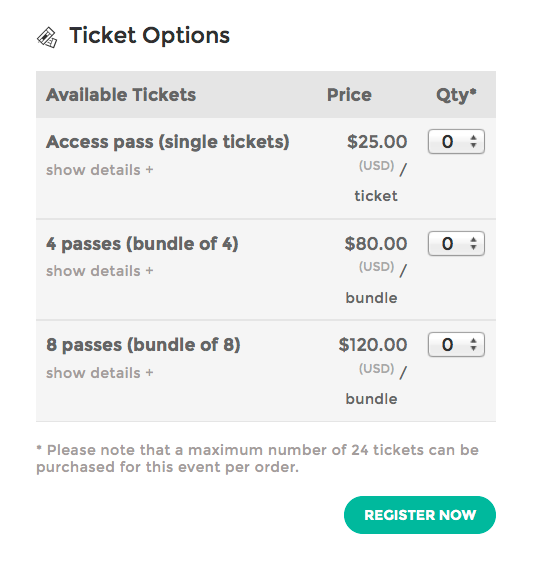The width and height of the screenshot is (533, 562).
Task: Click the ticket icon beside Ticket Options
Action: pyautogui.click(x=47, y=38)
